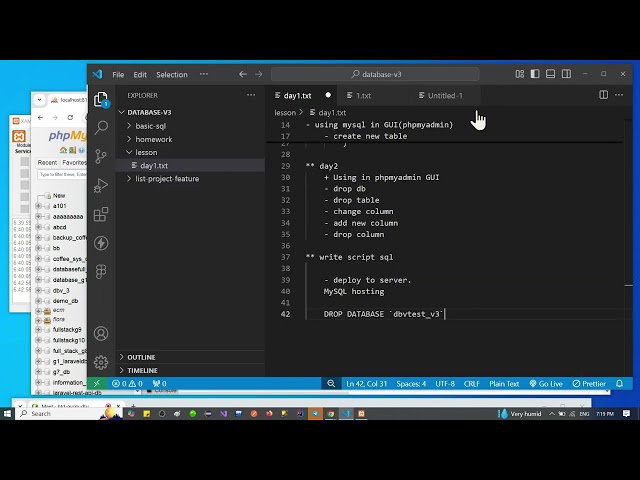The image size is (640, 480).
Task: Click the '** write script sql' line
Action: pos(350,257)
